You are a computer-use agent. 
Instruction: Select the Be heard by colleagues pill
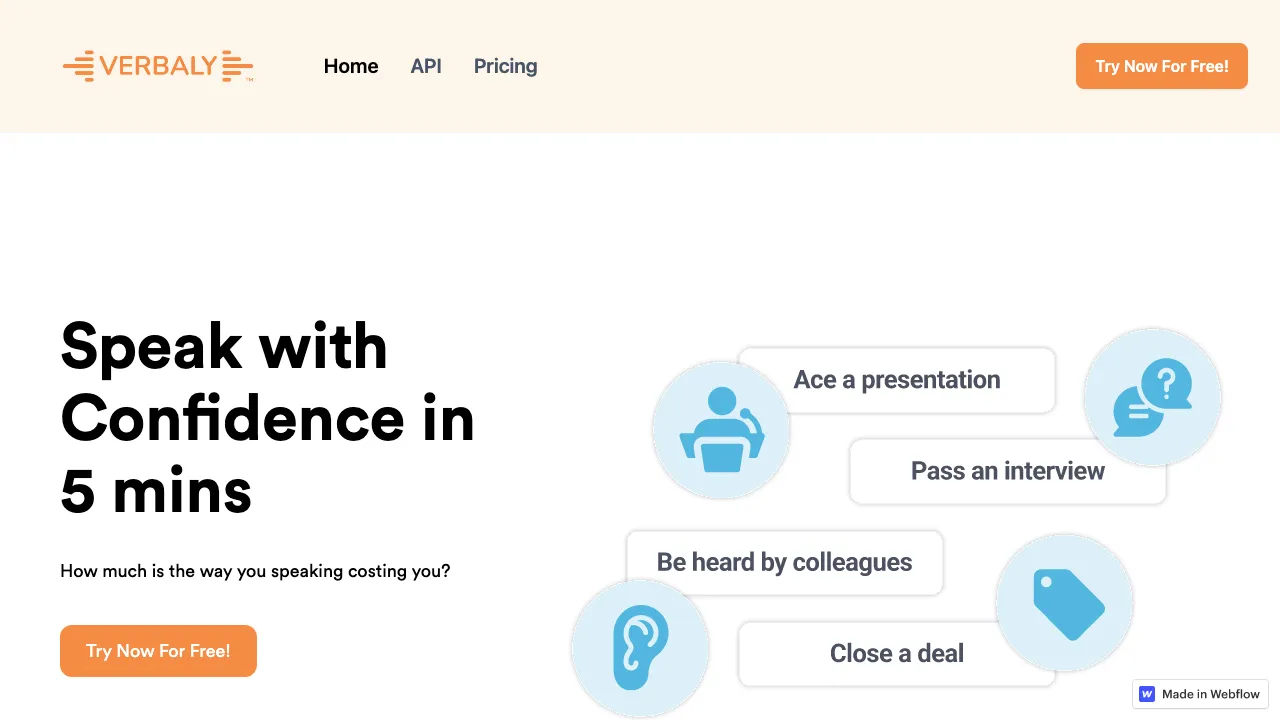[784, 562]
